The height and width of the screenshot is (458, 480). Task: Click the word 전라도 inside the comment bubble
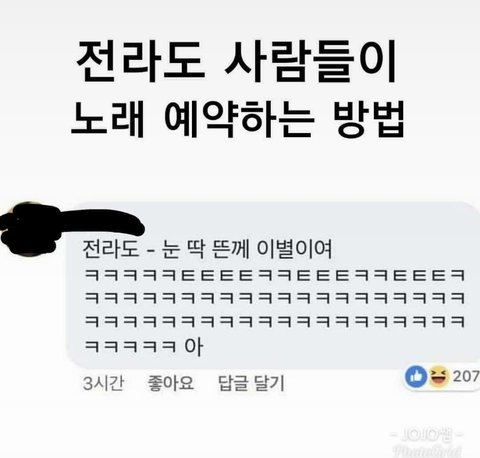(x=111, y=249)
